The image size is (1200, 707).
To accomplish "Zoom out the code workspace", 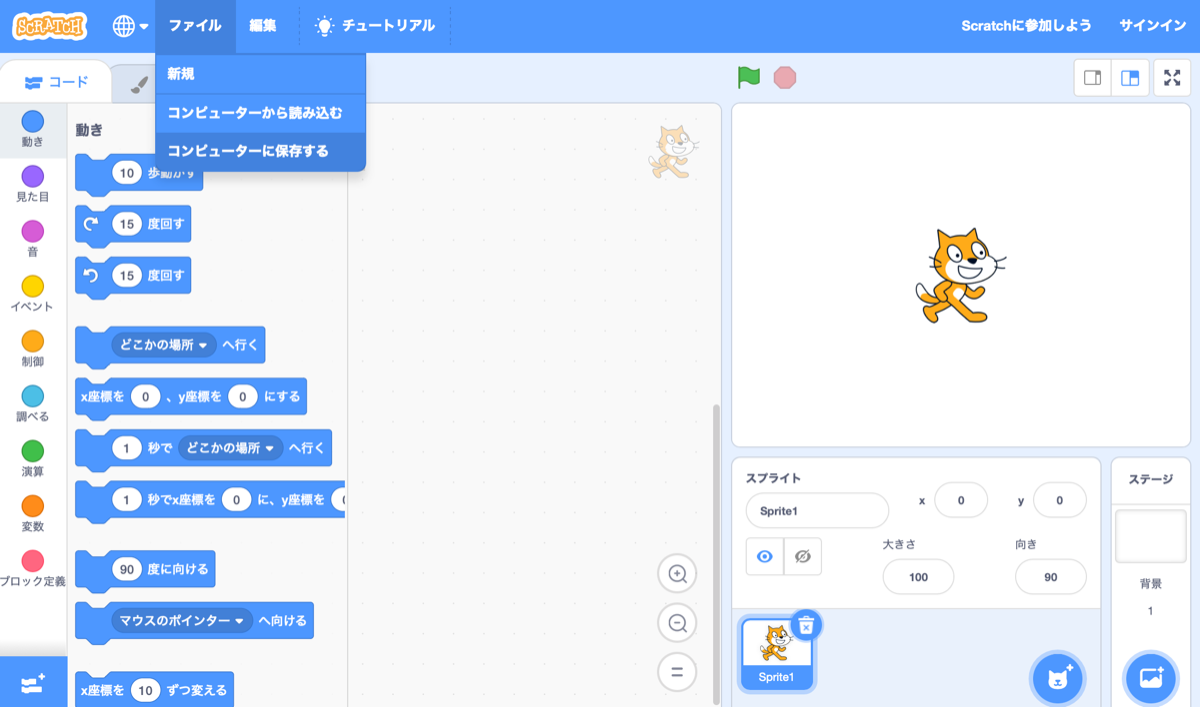I will pyautogui.click(x=677, y=623).
